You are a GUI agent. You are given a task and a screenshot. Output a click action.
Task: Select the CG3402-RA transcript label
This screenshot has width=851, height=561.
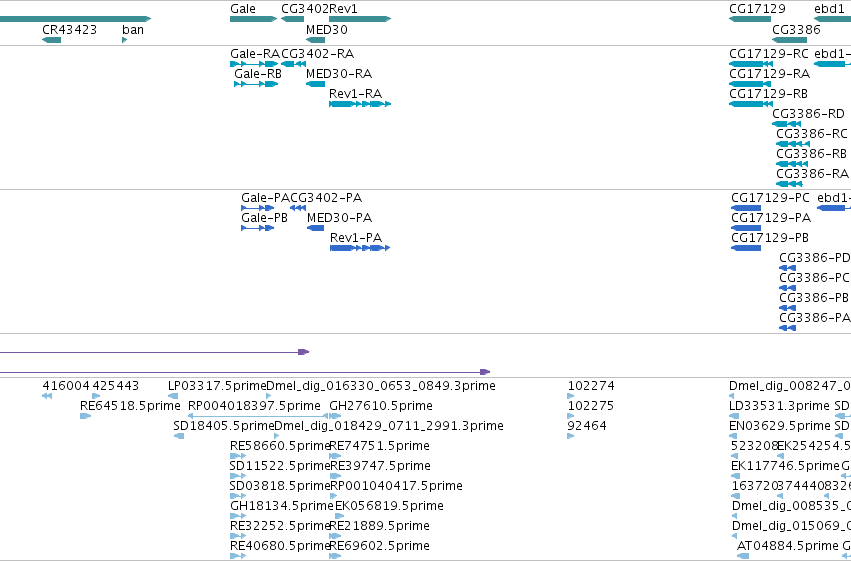(x=317, y=54)
